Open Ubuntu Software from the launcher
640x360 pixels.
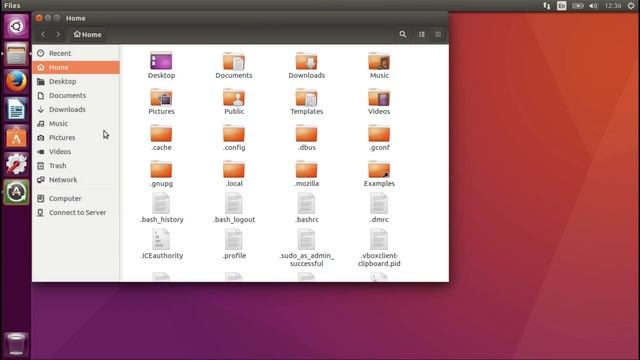point(16,137)
